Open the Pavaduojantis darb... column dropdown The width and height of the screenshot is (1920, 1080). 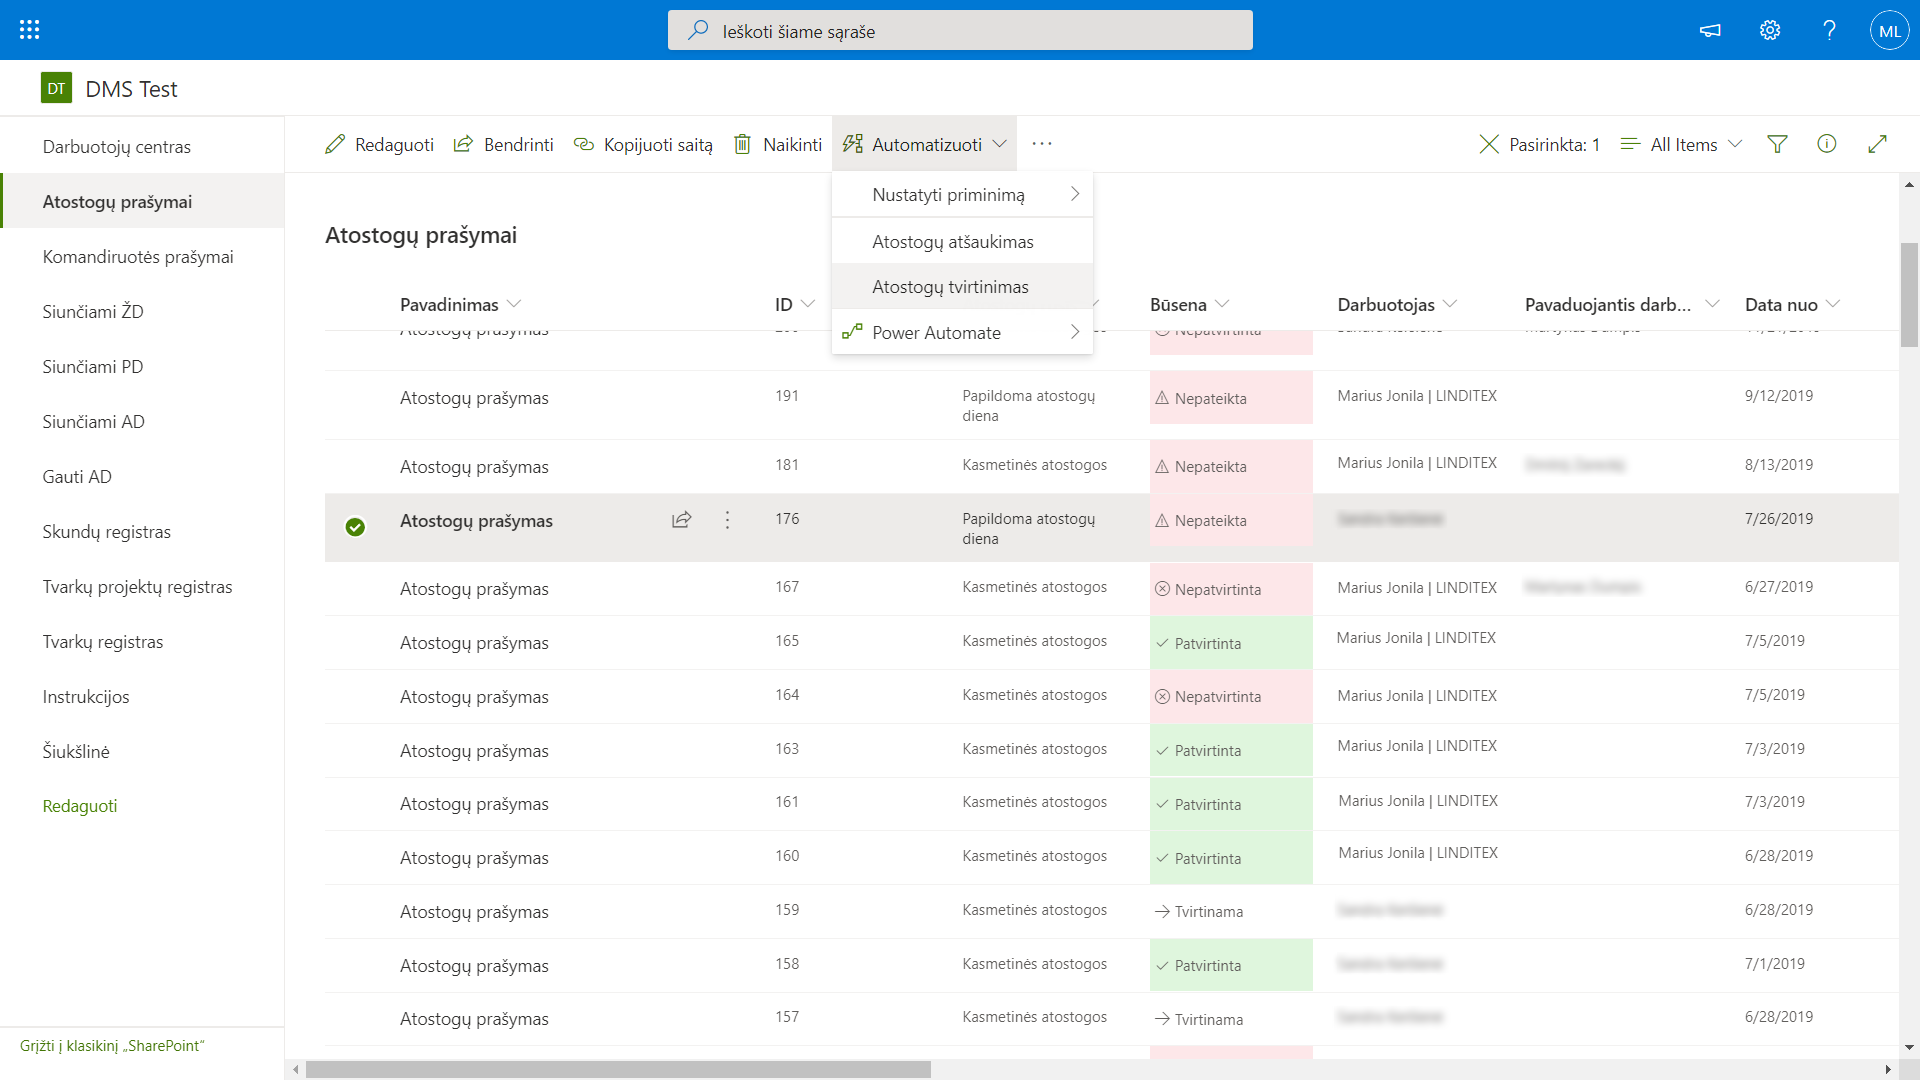click(x=1712, y=304)
